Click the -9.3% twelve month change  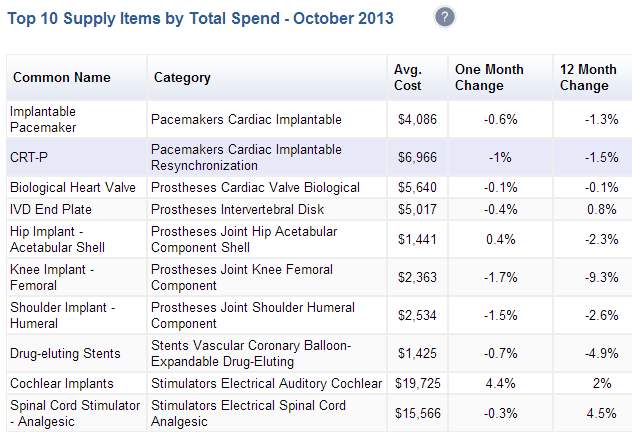602,277
